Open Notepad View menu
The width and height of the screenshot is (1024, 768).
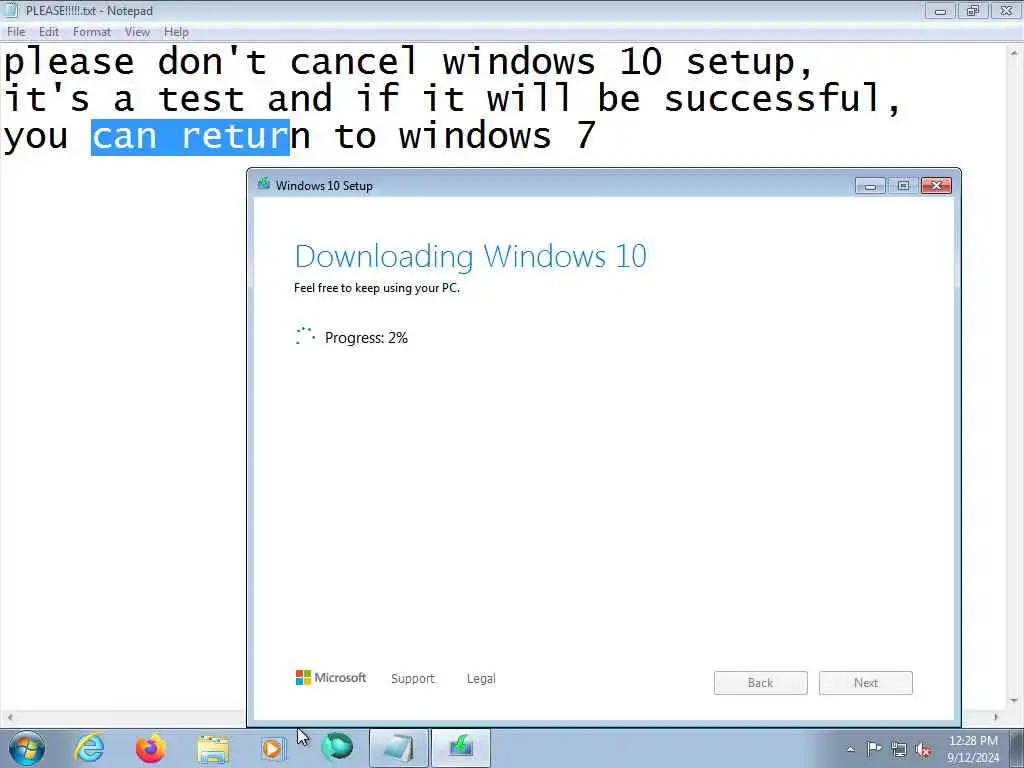pos(137,31)
